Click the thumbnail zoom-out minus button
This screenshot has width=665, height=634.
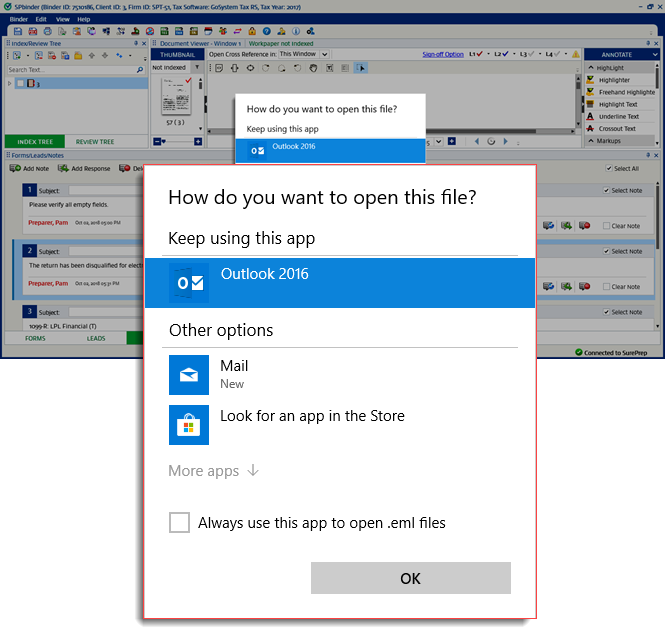[157, 141]
